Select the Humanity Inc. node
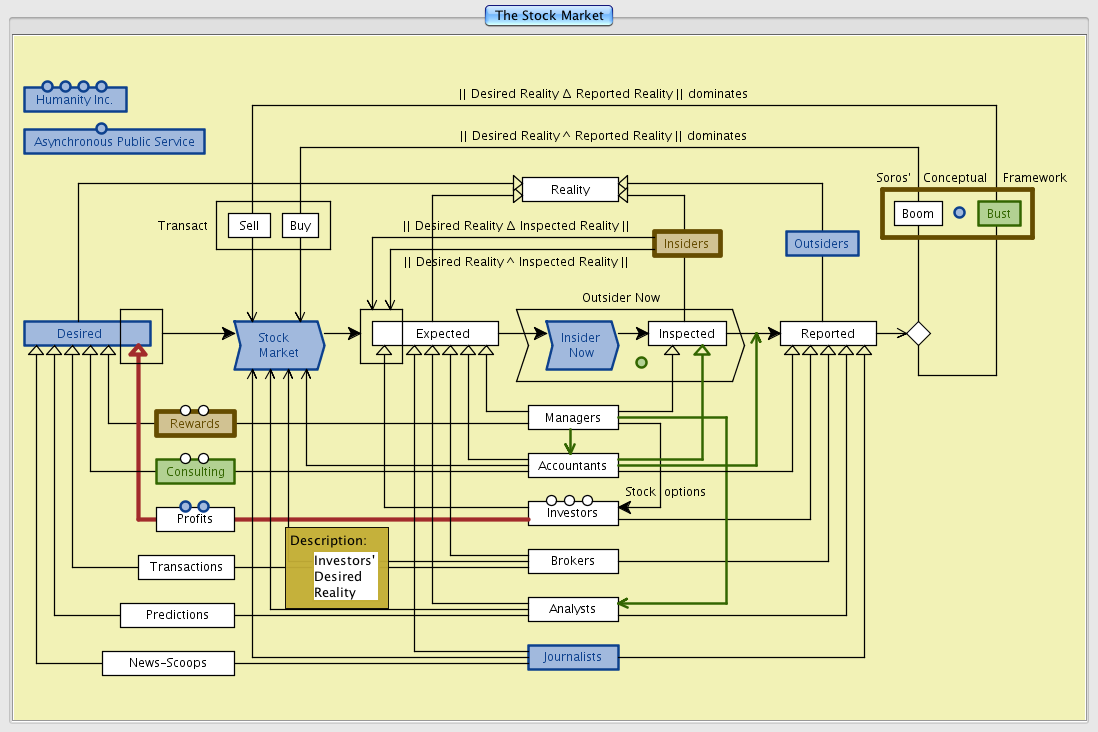 75,100
